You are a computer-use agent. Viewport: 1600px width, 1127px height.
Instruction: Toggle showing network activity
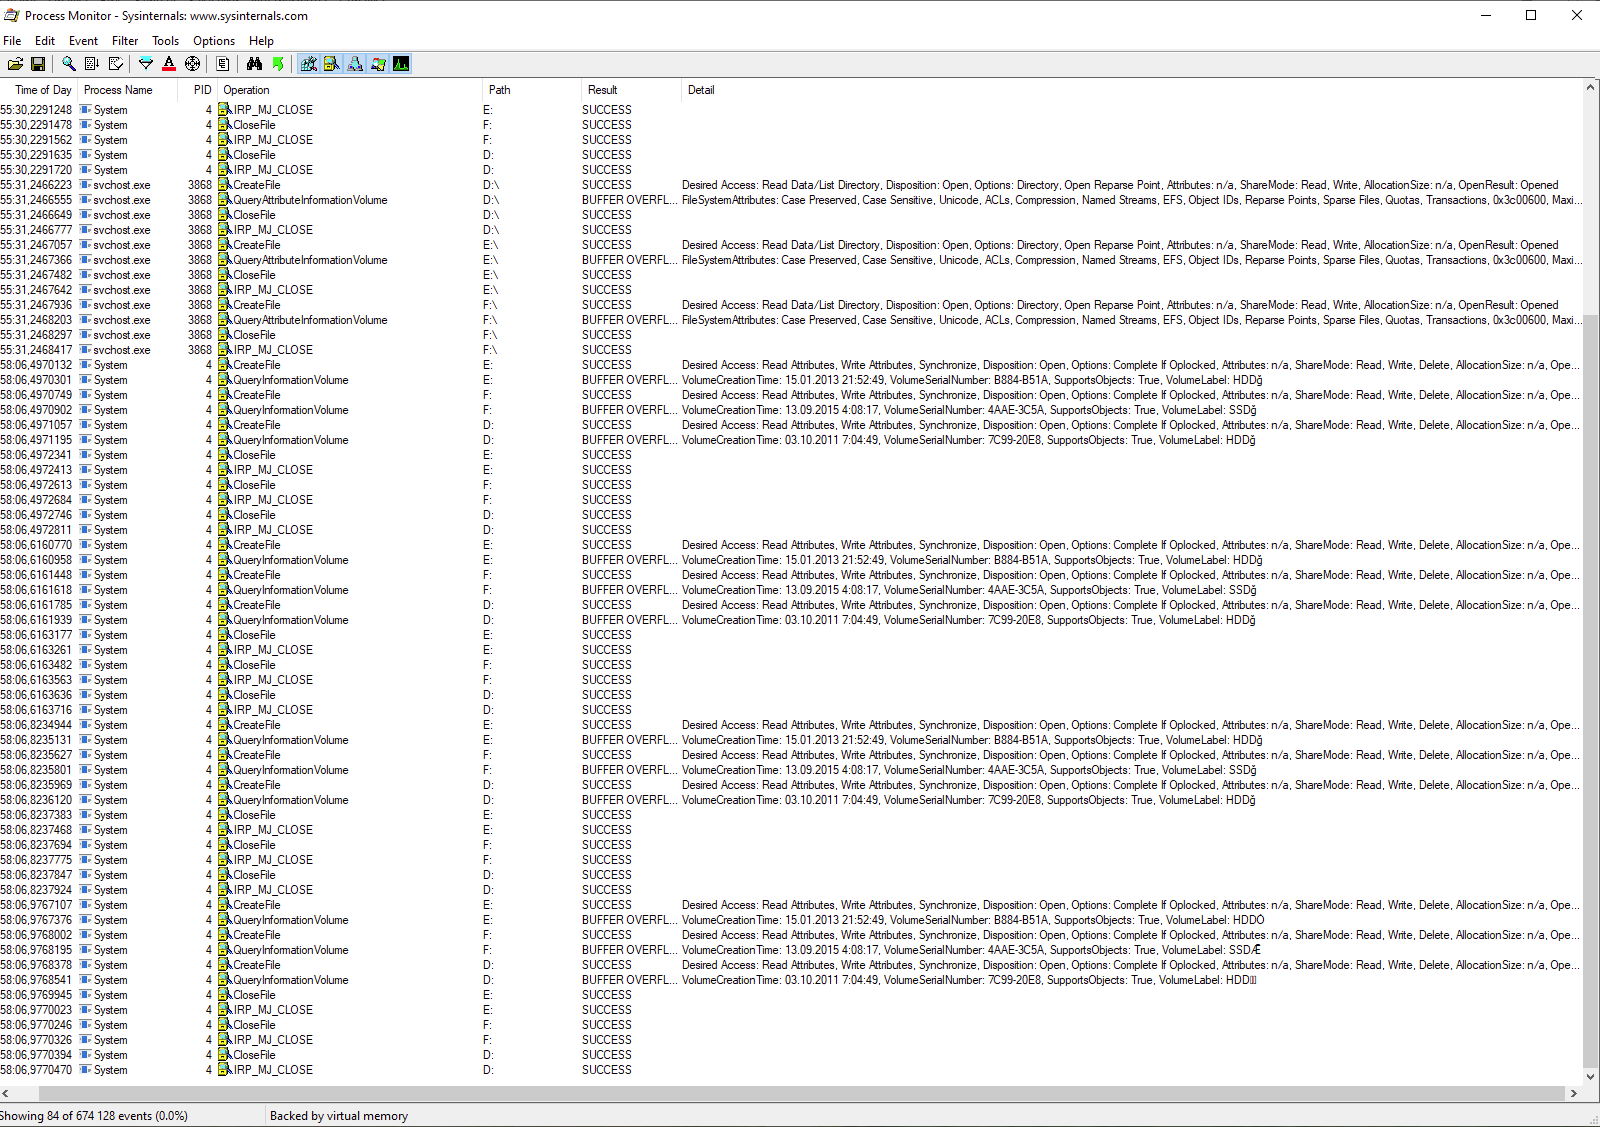coord(356,63)
